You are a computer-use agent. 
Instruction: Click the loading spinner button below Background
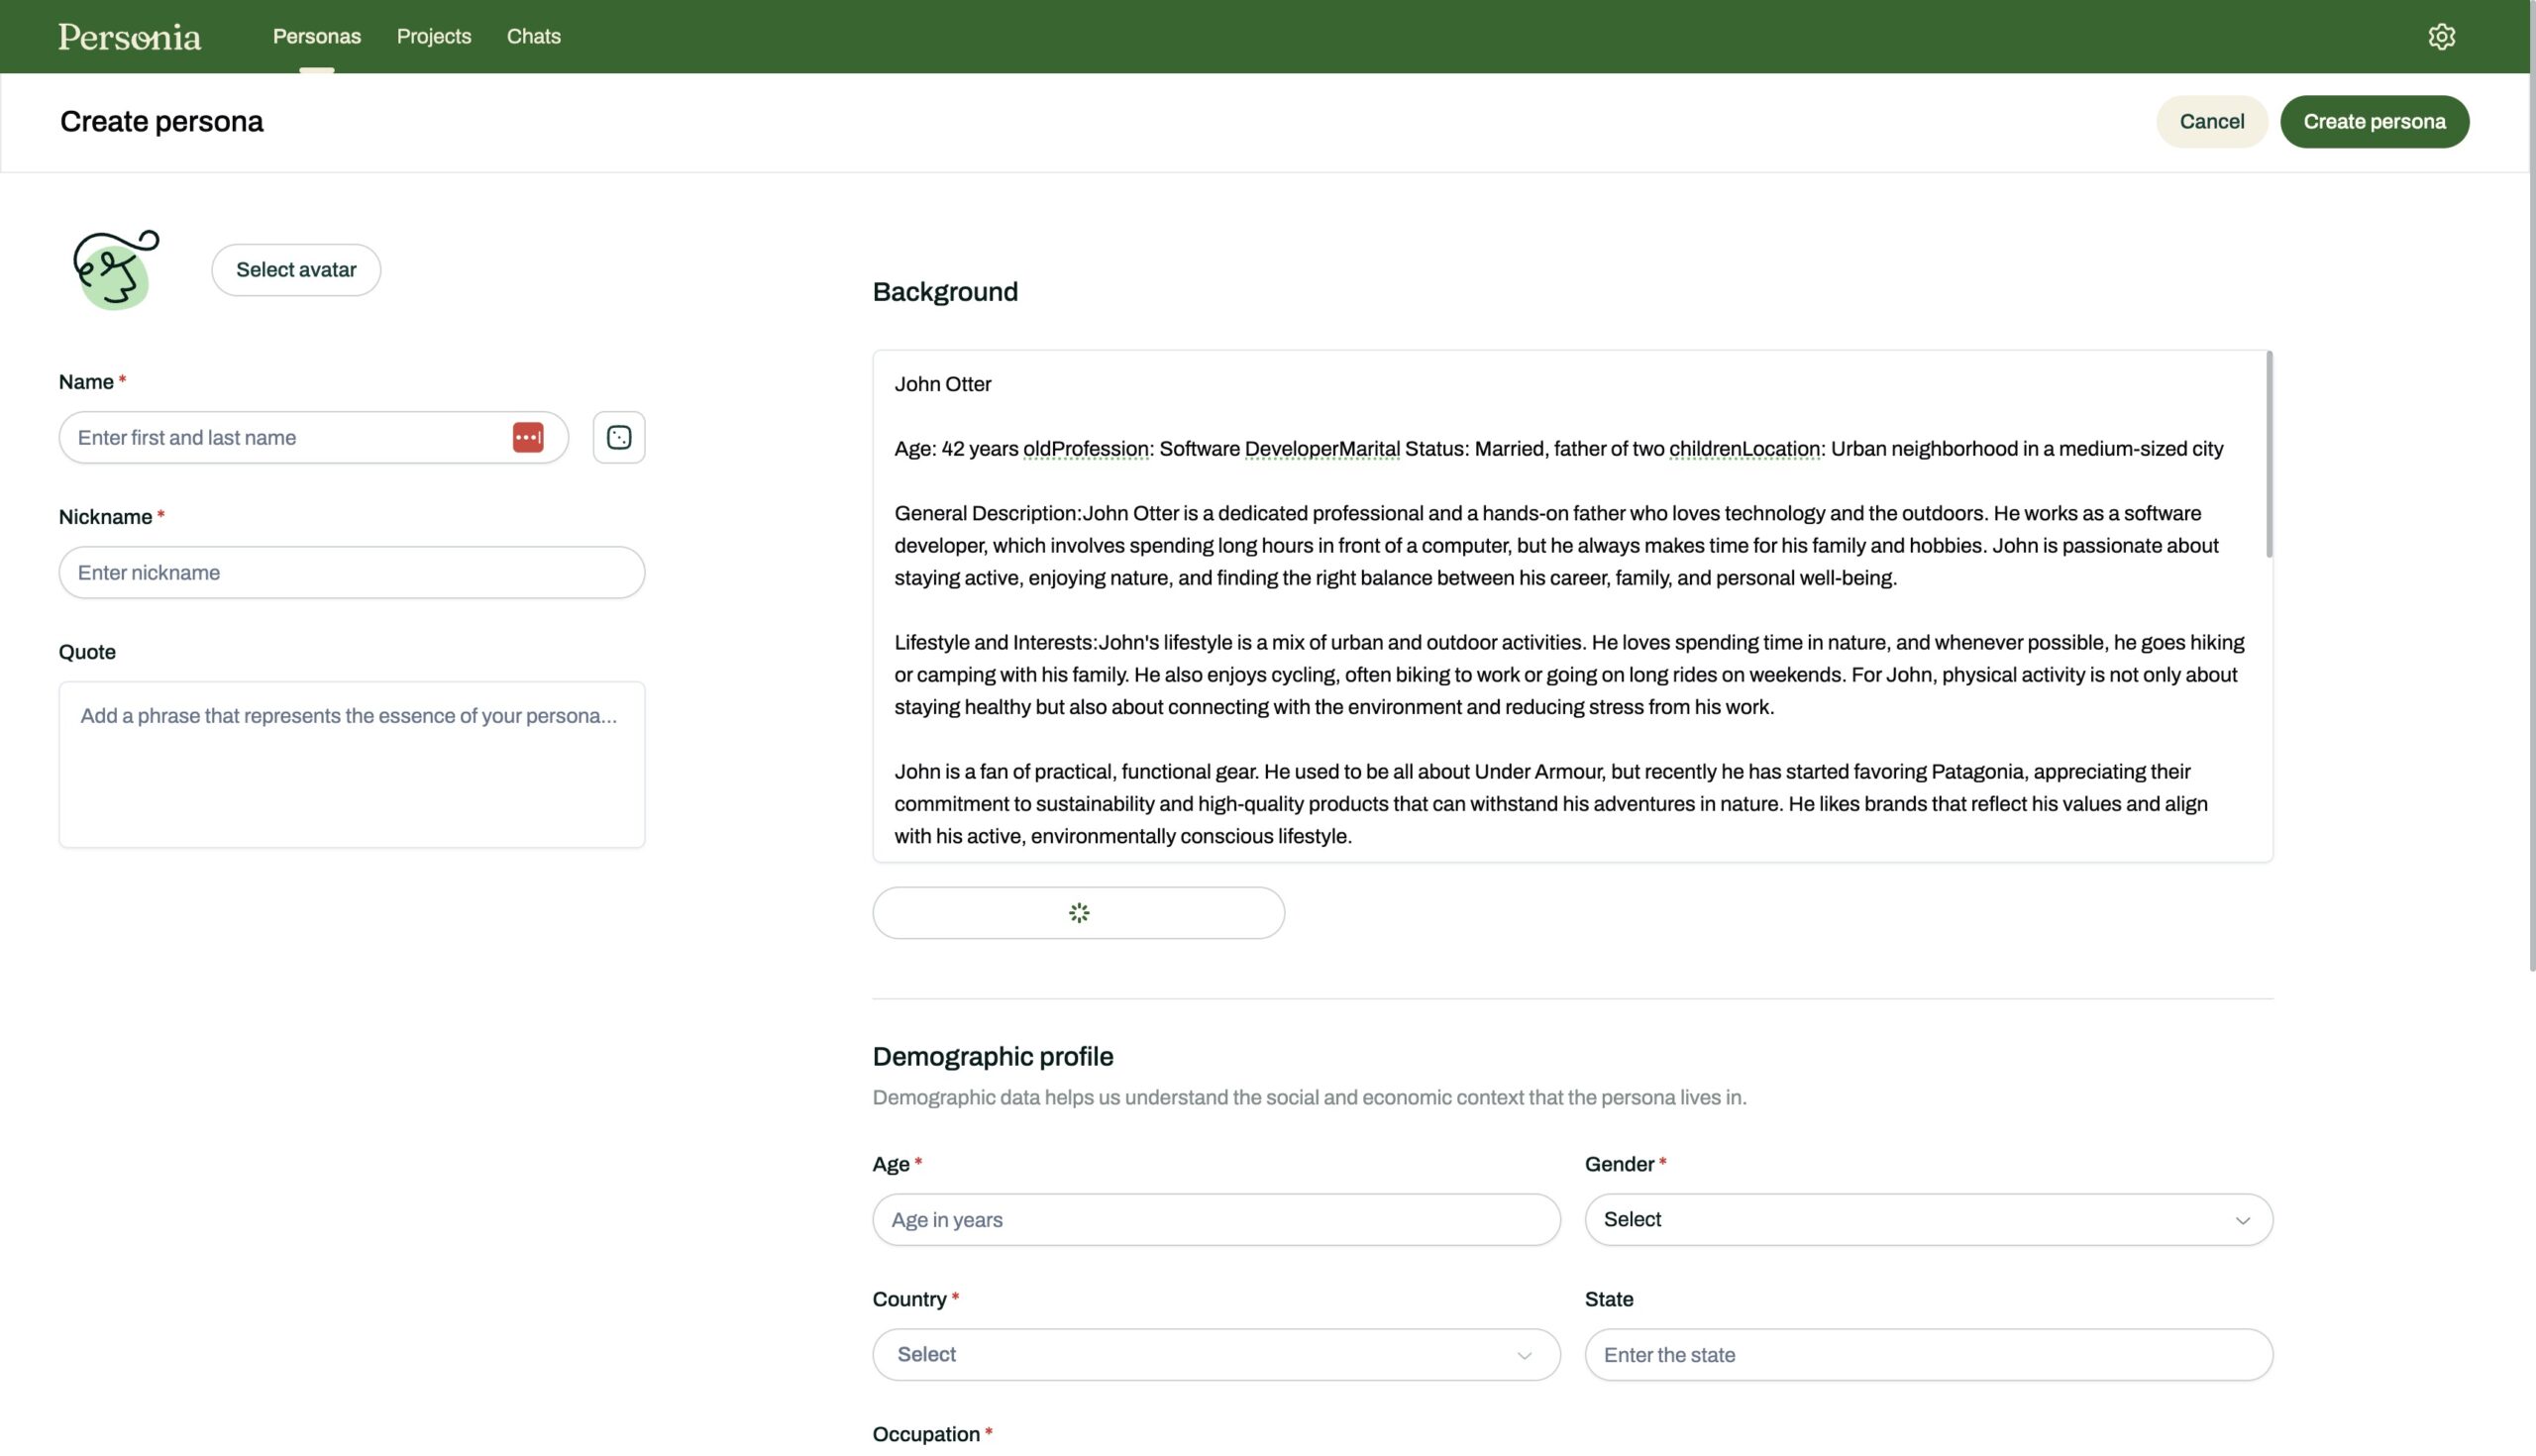(x=1078, y=912)
